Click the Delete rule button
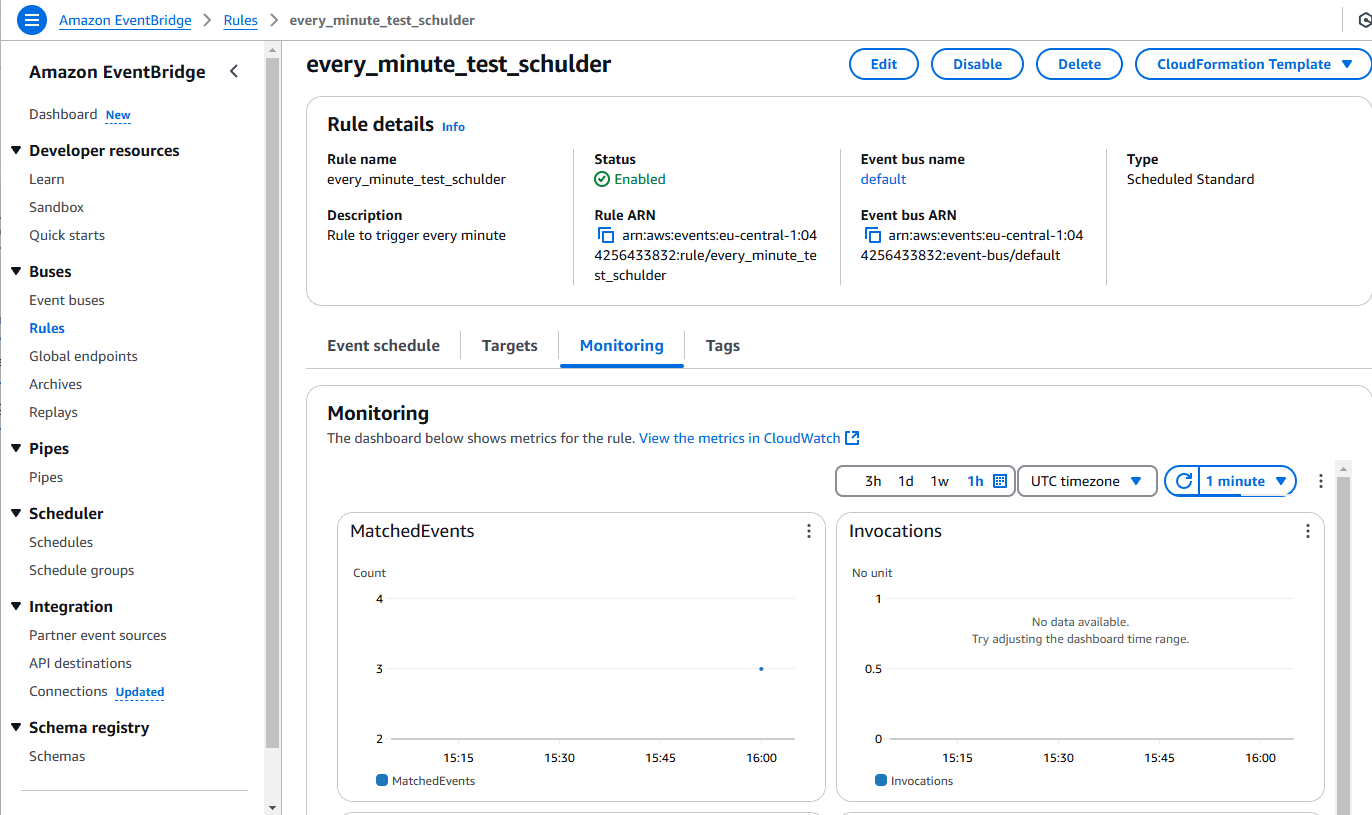This screenshot has width=1372, height=815. click(x=1080, y=64)
